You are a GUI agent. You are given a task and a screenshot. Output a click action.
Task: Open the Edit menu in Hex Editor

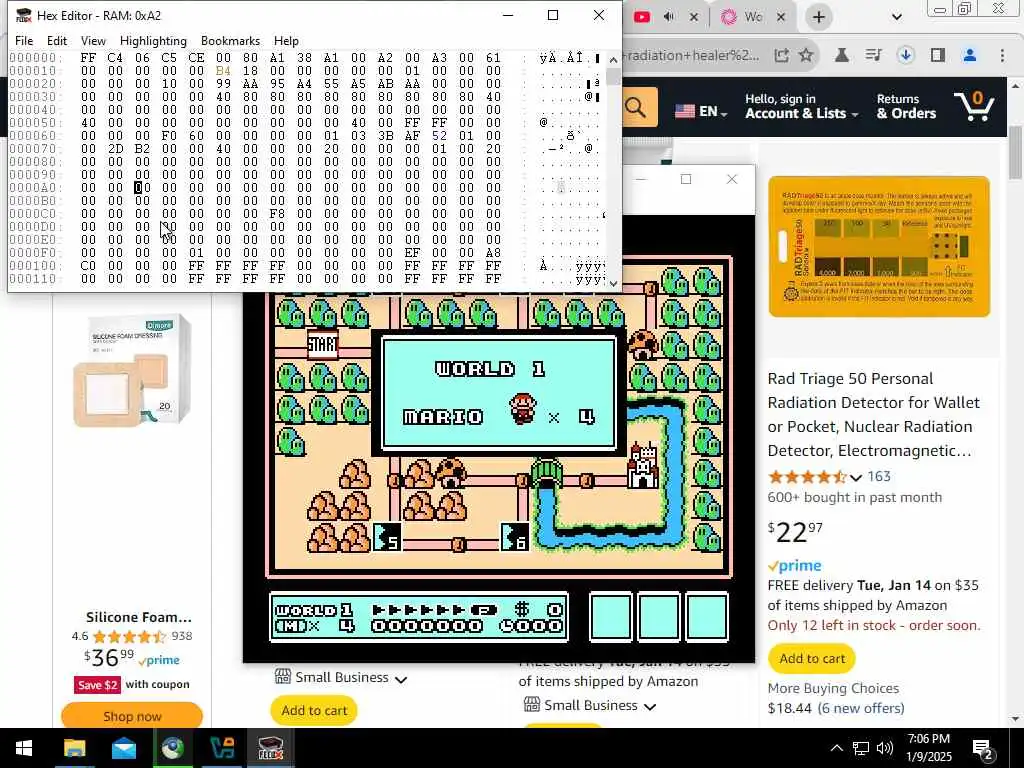57,40
